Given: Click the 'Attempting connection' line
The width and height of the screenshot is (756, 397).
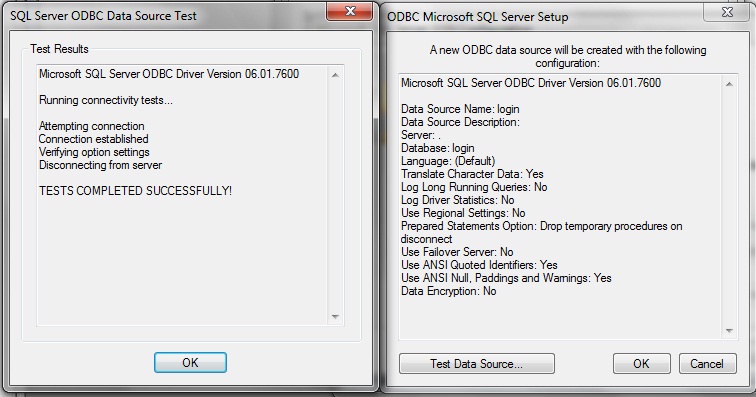Looking at the screenshot, I should [x=92, y=126].
